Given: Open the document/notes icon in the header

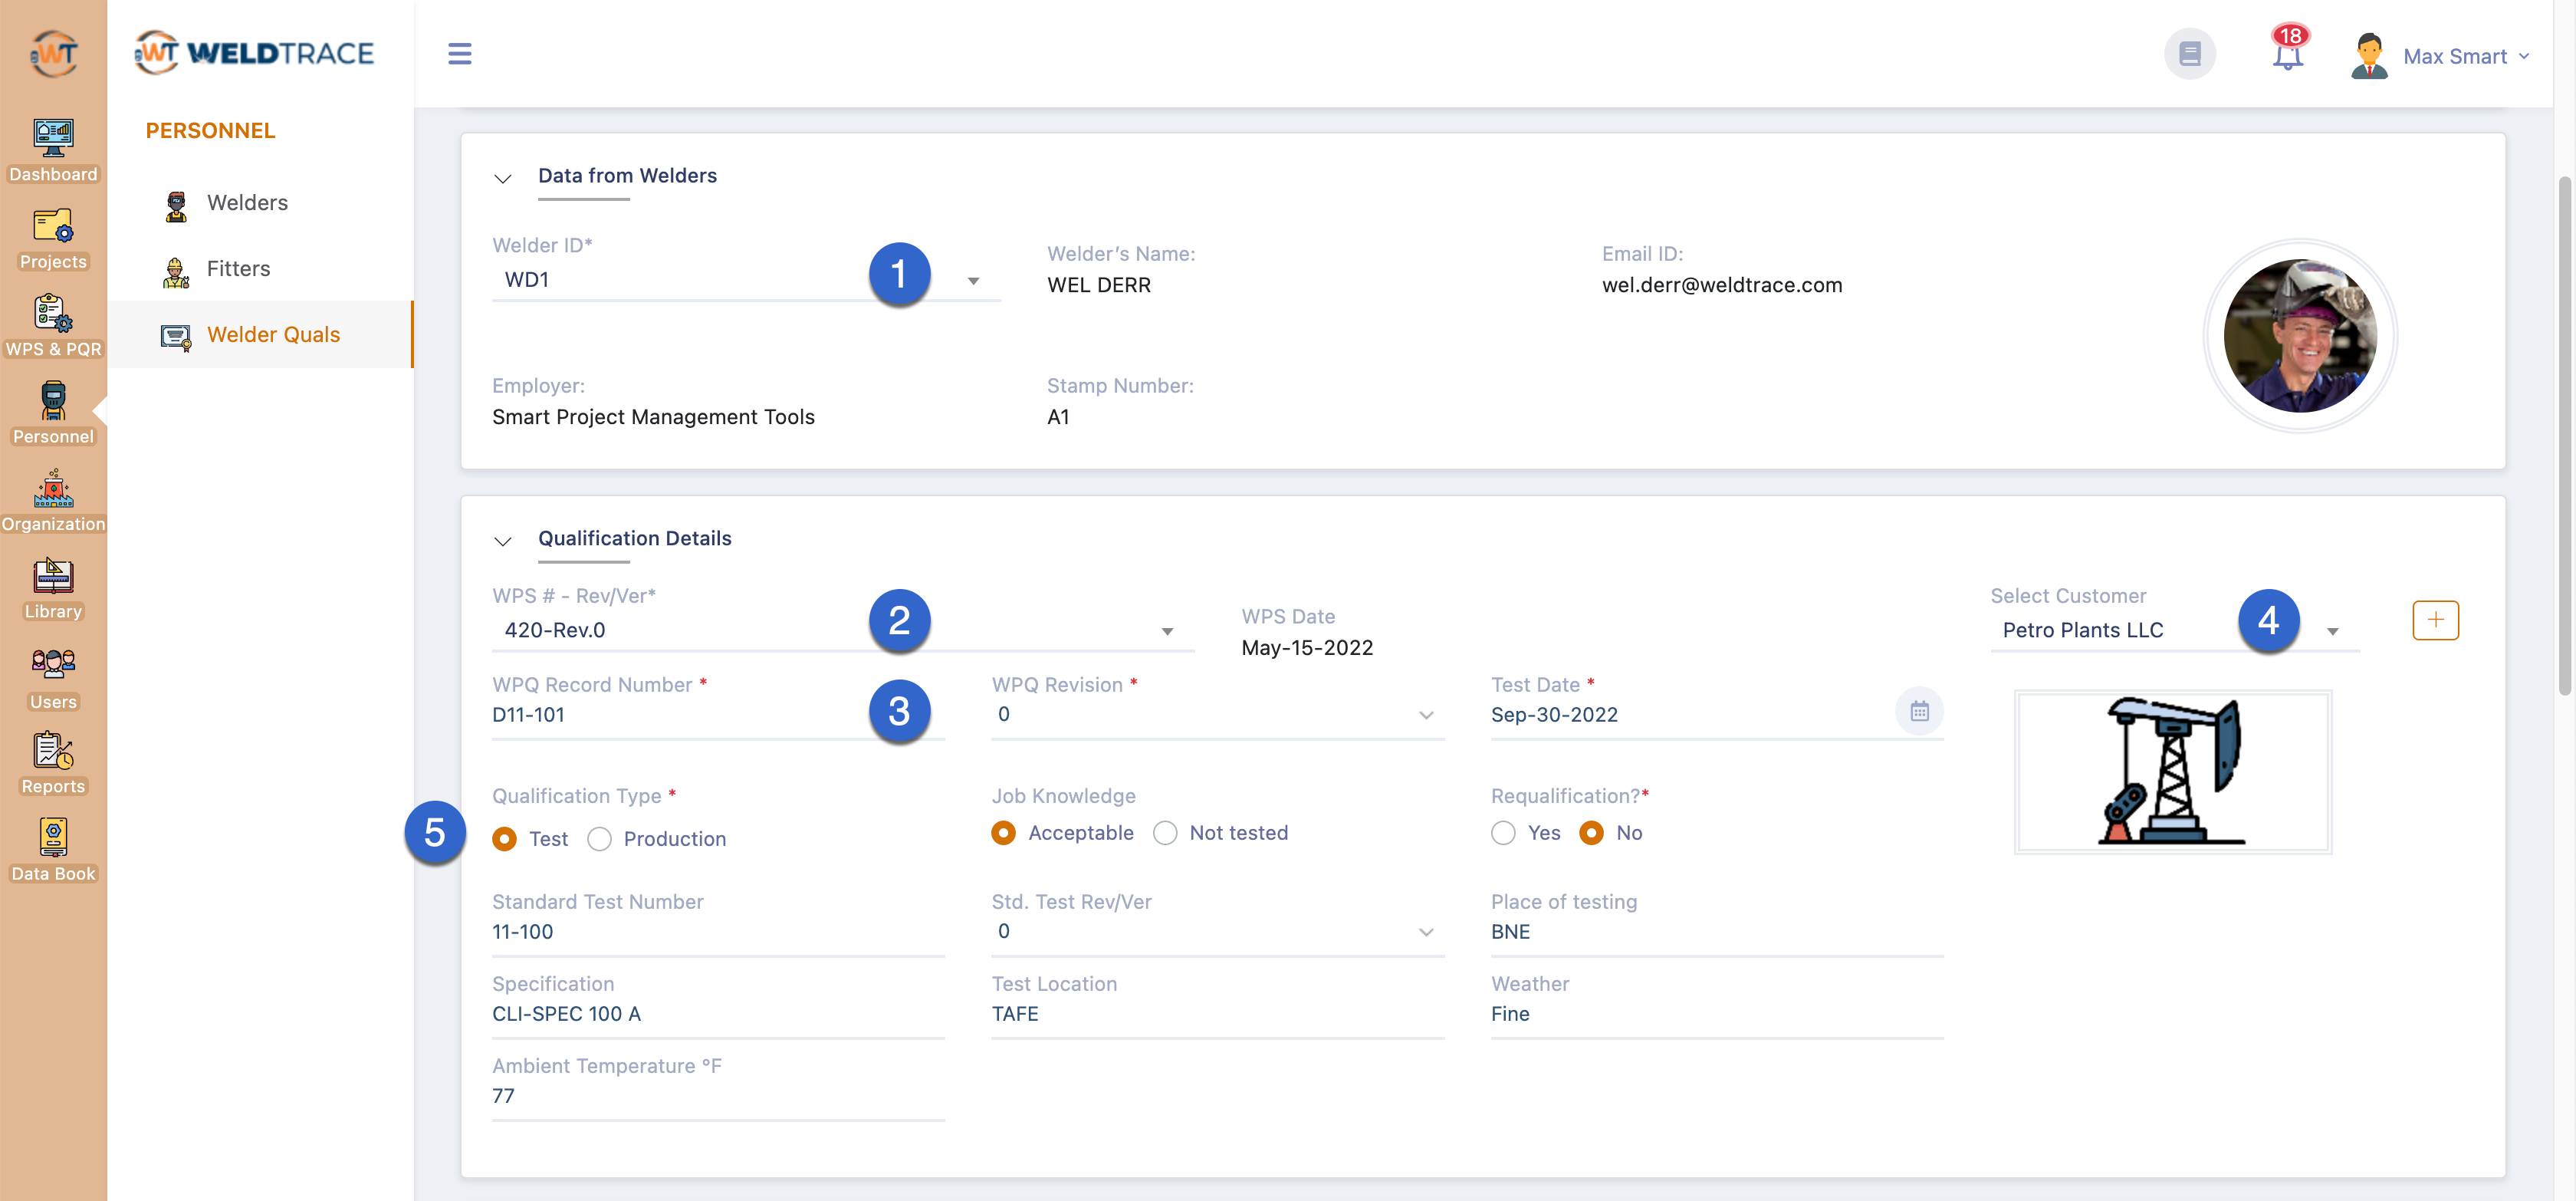Looking at the screenshot, I should tap(2189, 53).
